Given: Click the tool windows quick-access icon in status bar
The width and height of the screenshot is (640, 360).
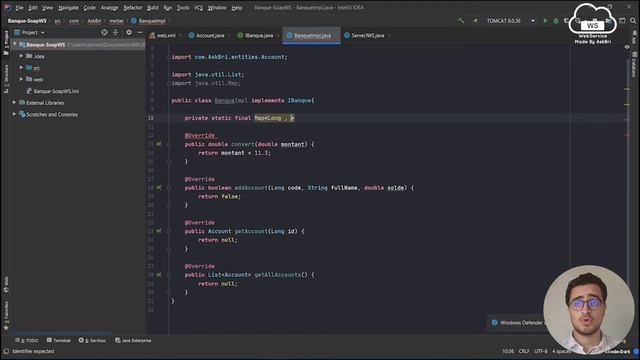Looking at the screenshot, I should point(6,351).
